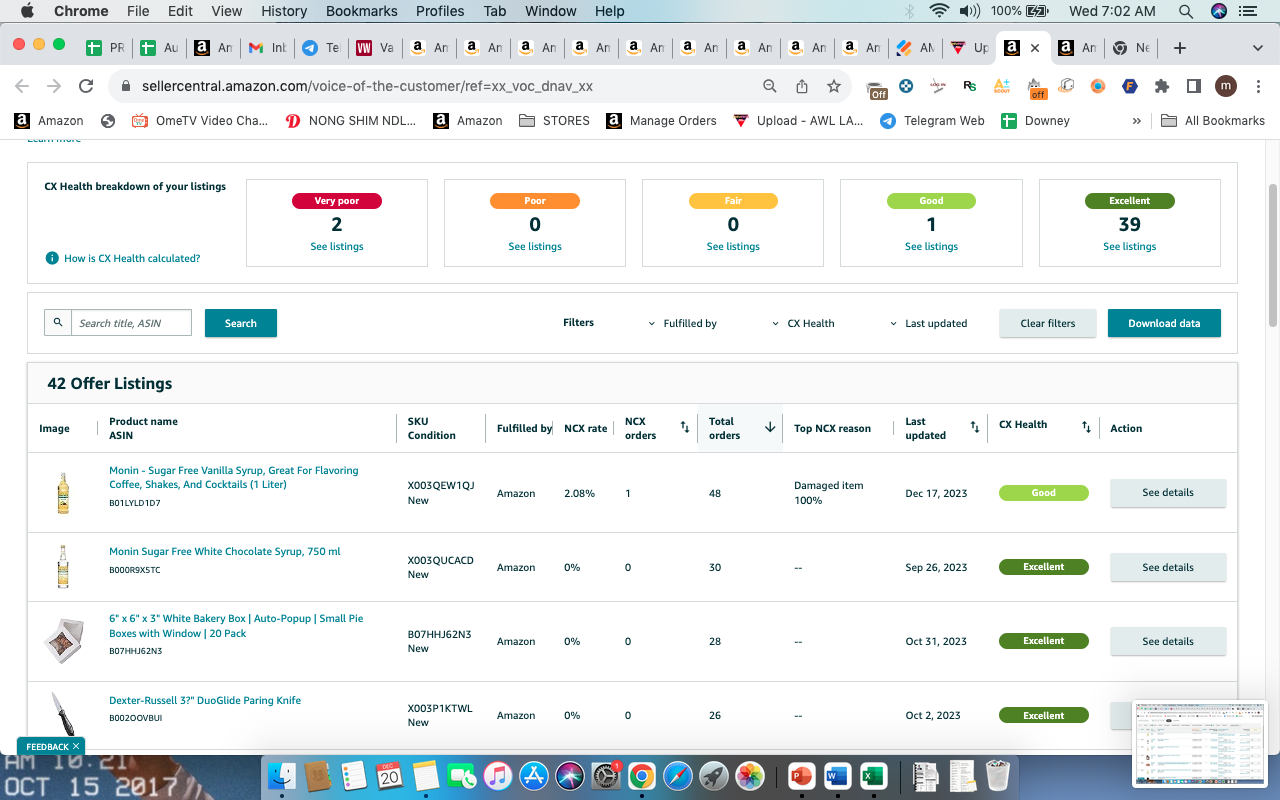Expand the tab search chevron
This screenshot has width=1280, height=800.
coord(1257,48)
